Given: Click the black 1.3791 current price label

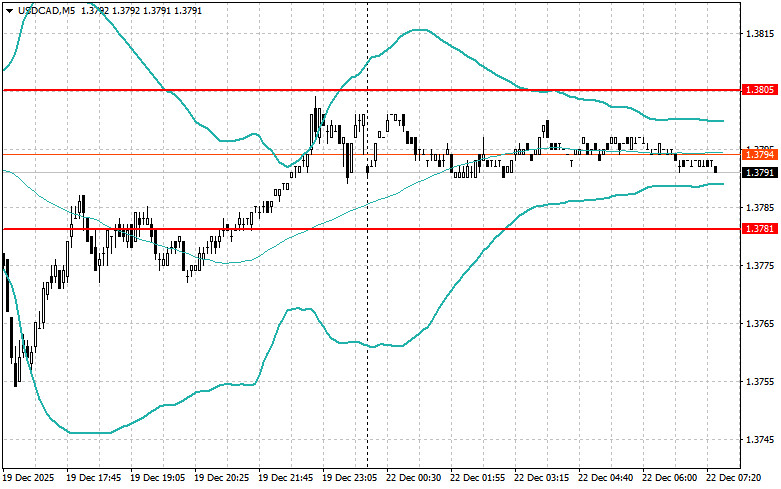Looking at the screenshot, I should [760, 172].
